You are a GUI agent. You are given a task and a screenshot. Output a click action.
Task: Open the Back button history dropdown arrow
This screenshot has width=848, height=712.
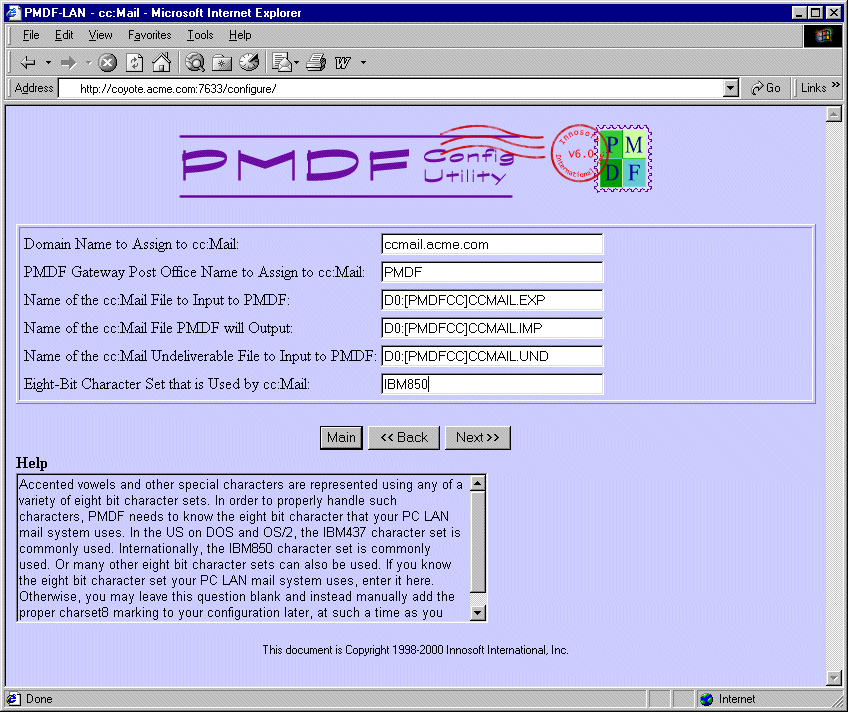[48, 62]
